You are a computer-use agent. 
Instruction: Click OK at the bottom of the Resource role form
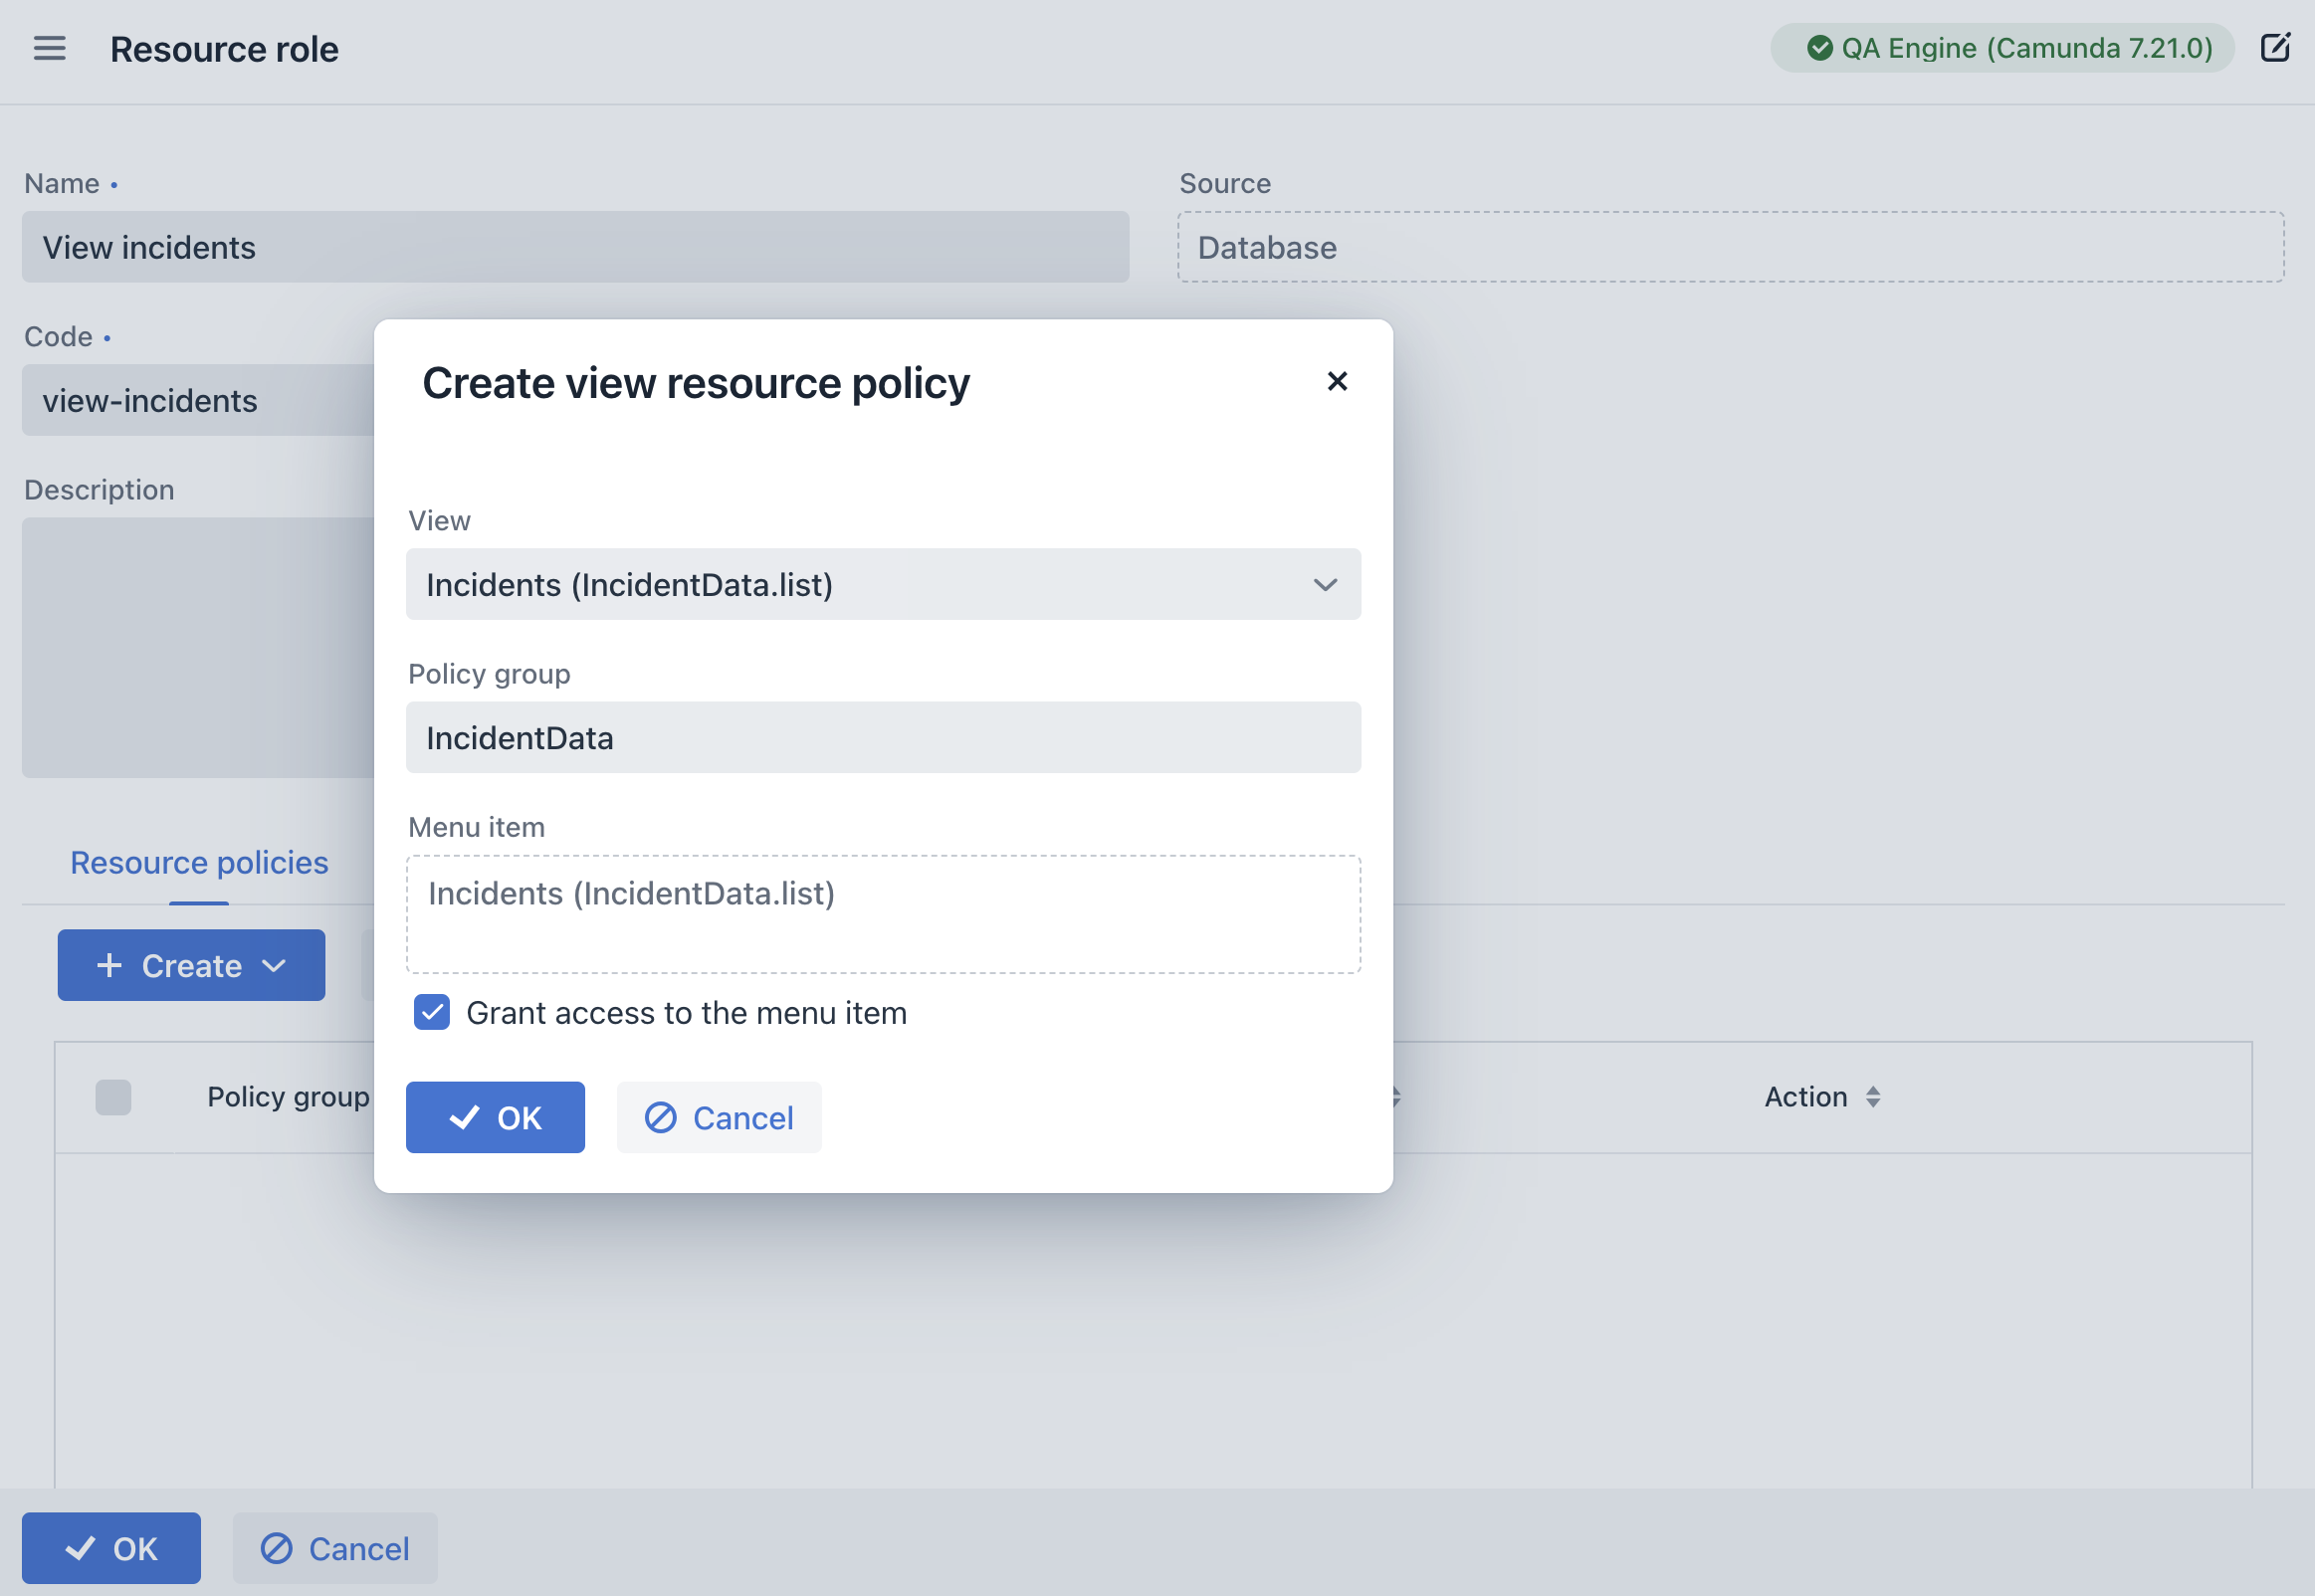[111, 1548]
